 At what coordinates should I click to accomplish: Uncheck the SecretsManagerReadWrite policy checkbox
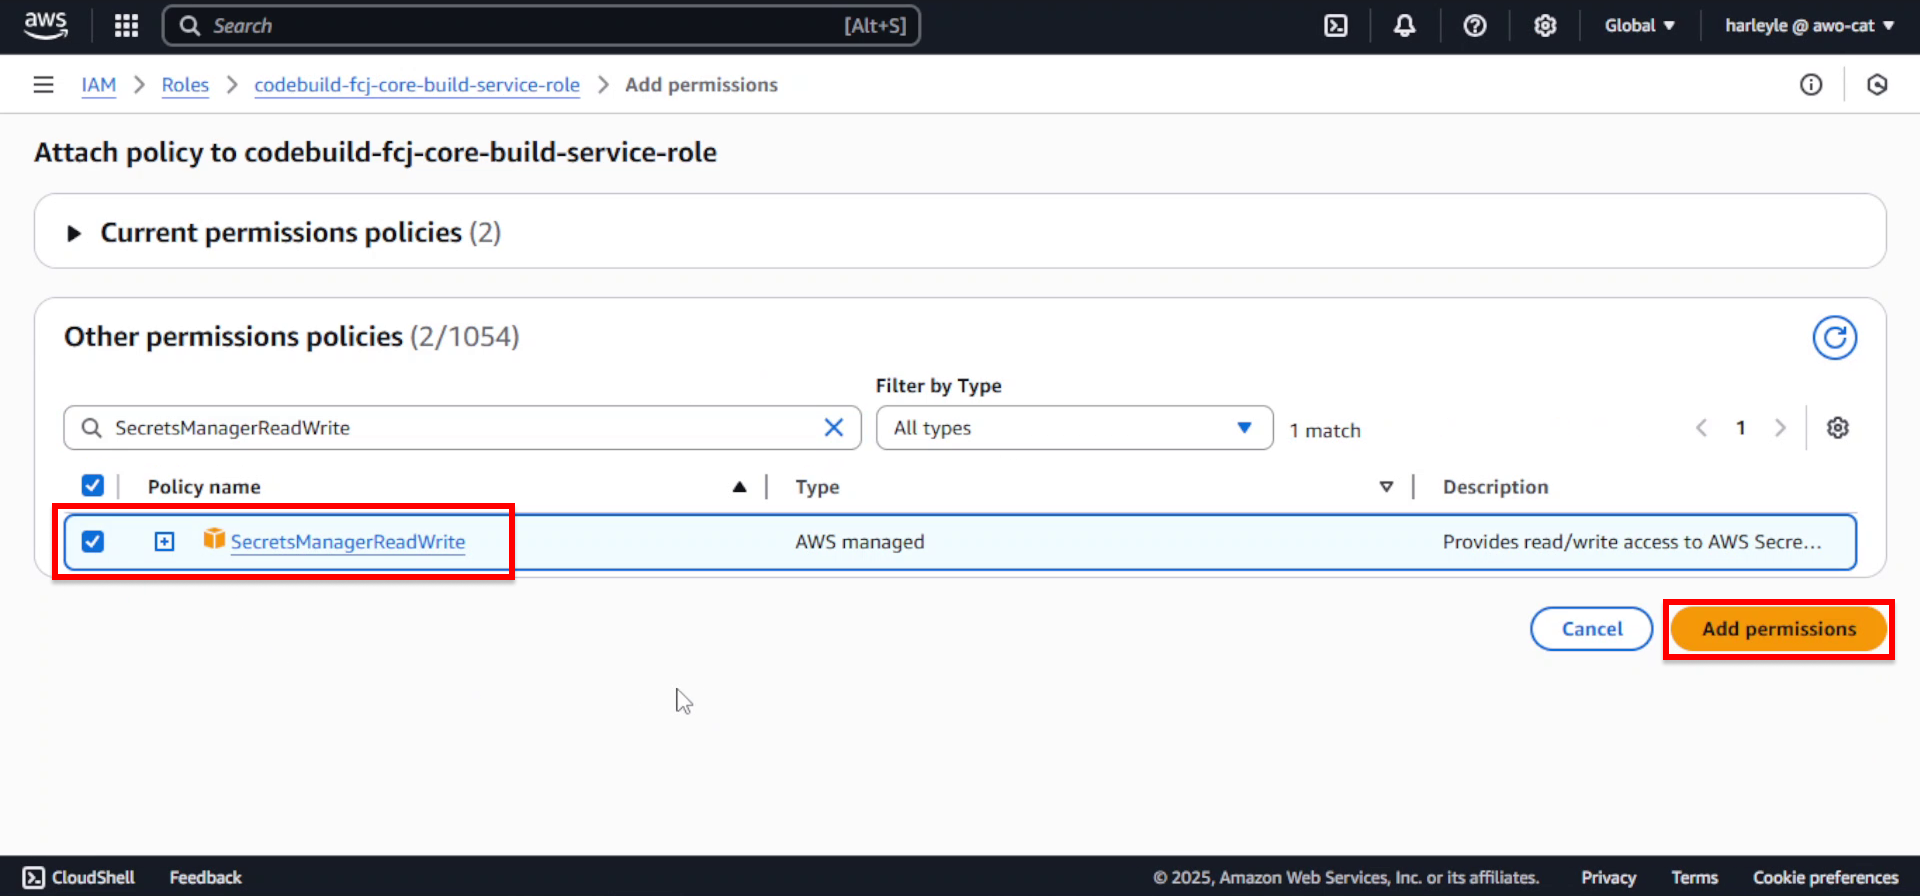(92, 541)
